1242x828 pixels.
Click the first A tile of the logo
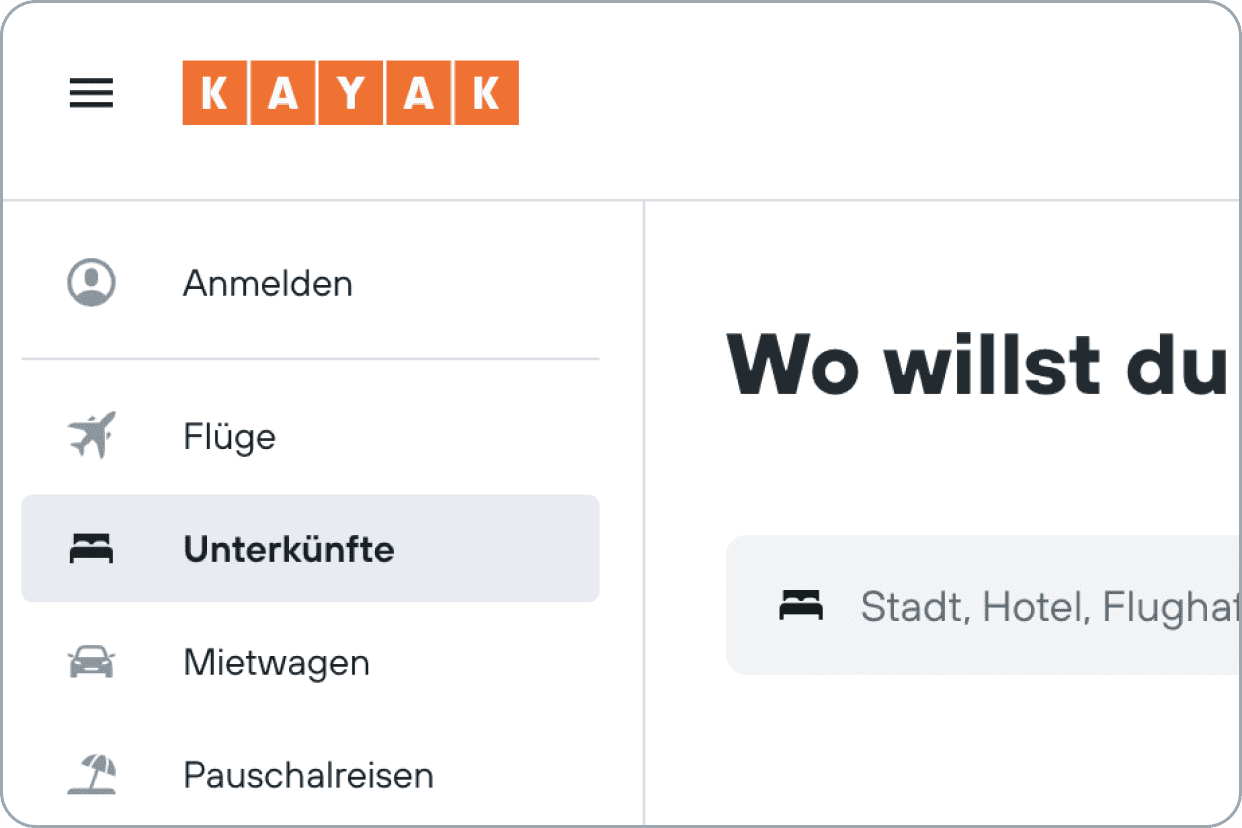(283, 93)
